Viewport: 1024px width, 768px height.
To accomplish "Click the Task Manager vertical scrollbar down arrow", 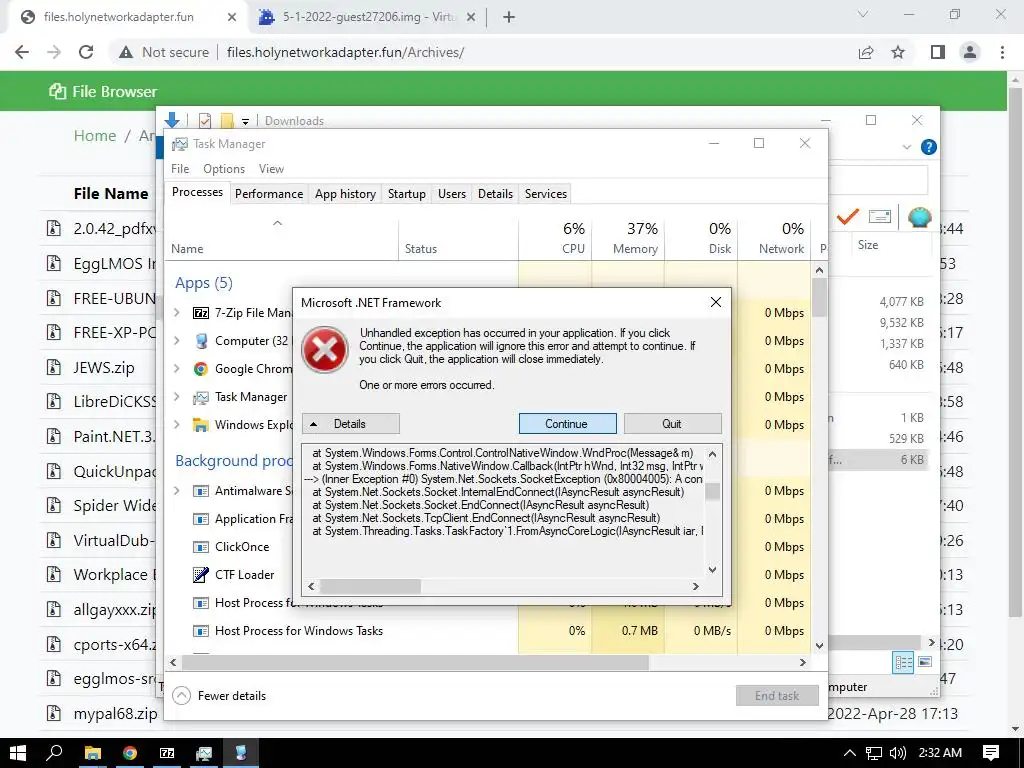I will pyautogui.click(x=820, y=645).
